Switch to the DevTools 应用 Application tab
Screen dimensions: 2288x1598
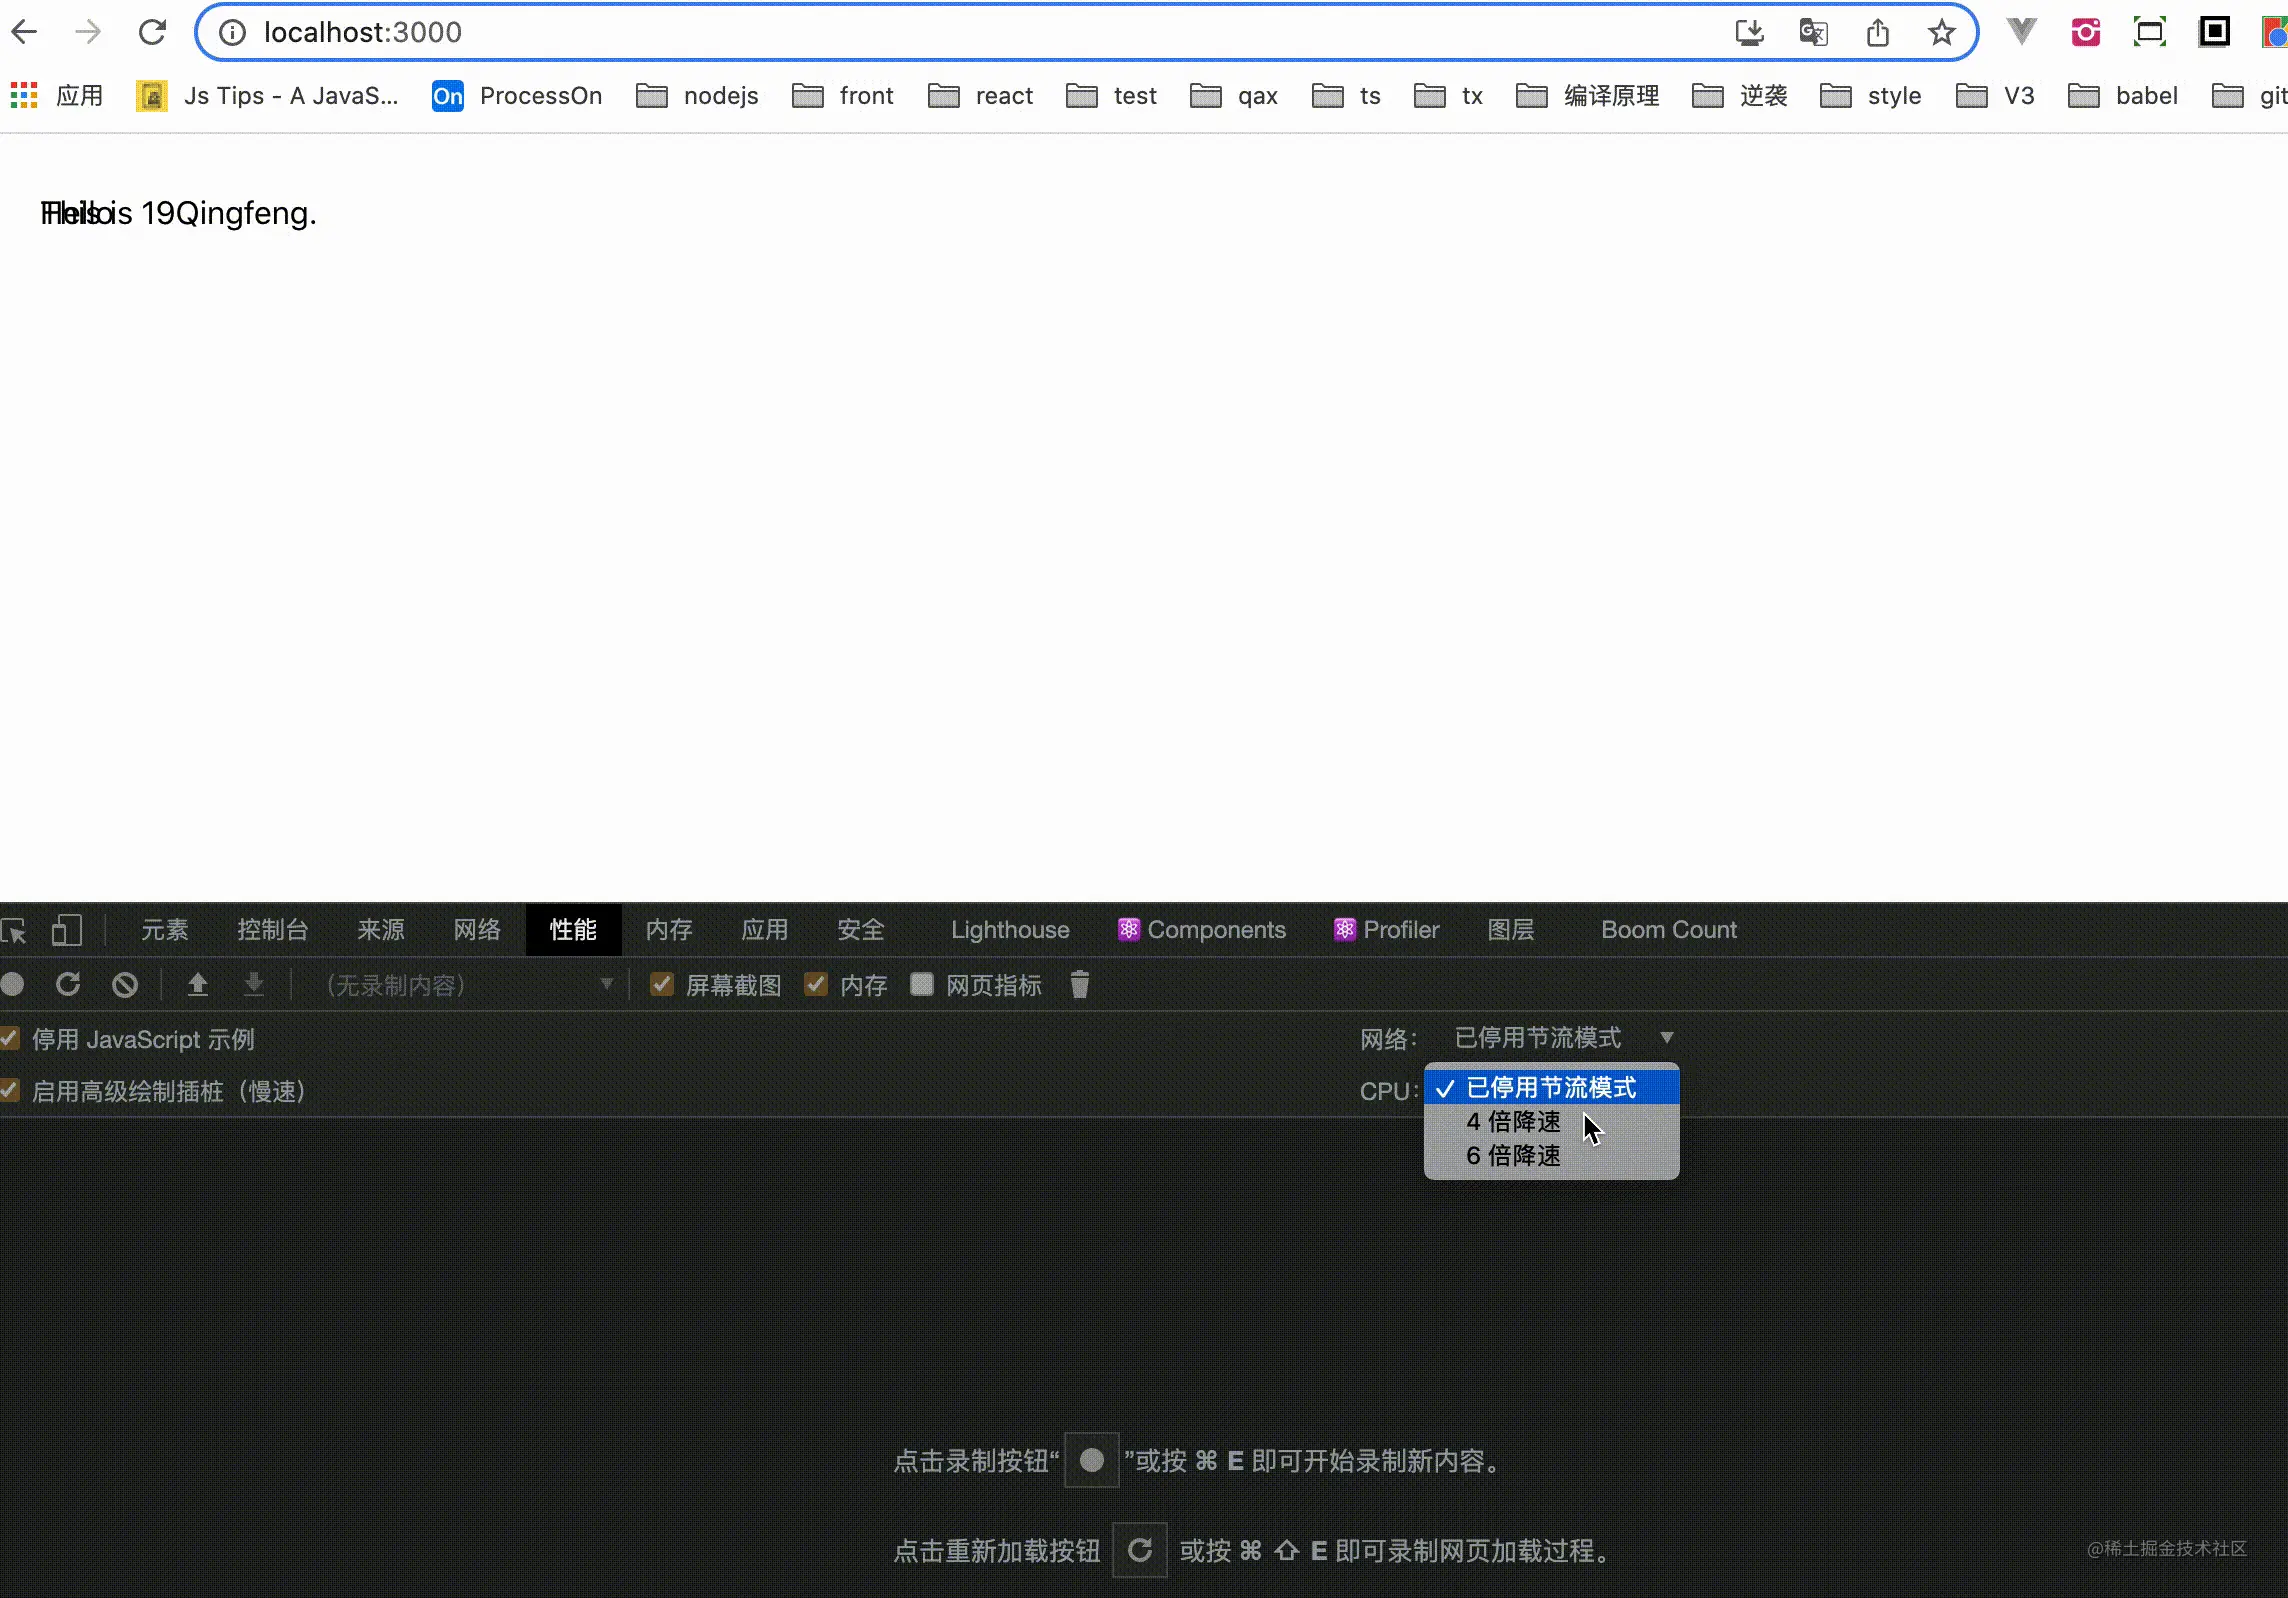click(x=765, y=930)
